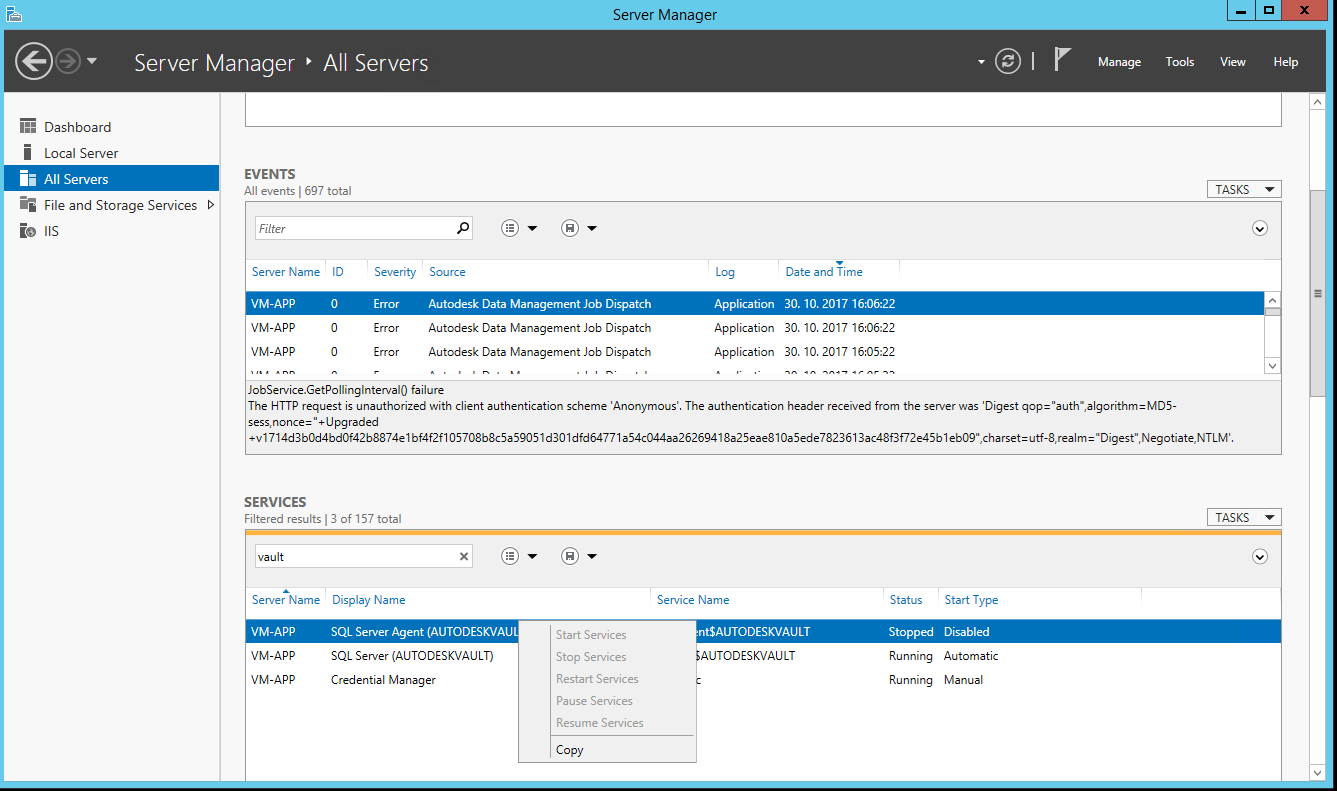
Task: Click the Local Server icon
Action: (28, 153)
